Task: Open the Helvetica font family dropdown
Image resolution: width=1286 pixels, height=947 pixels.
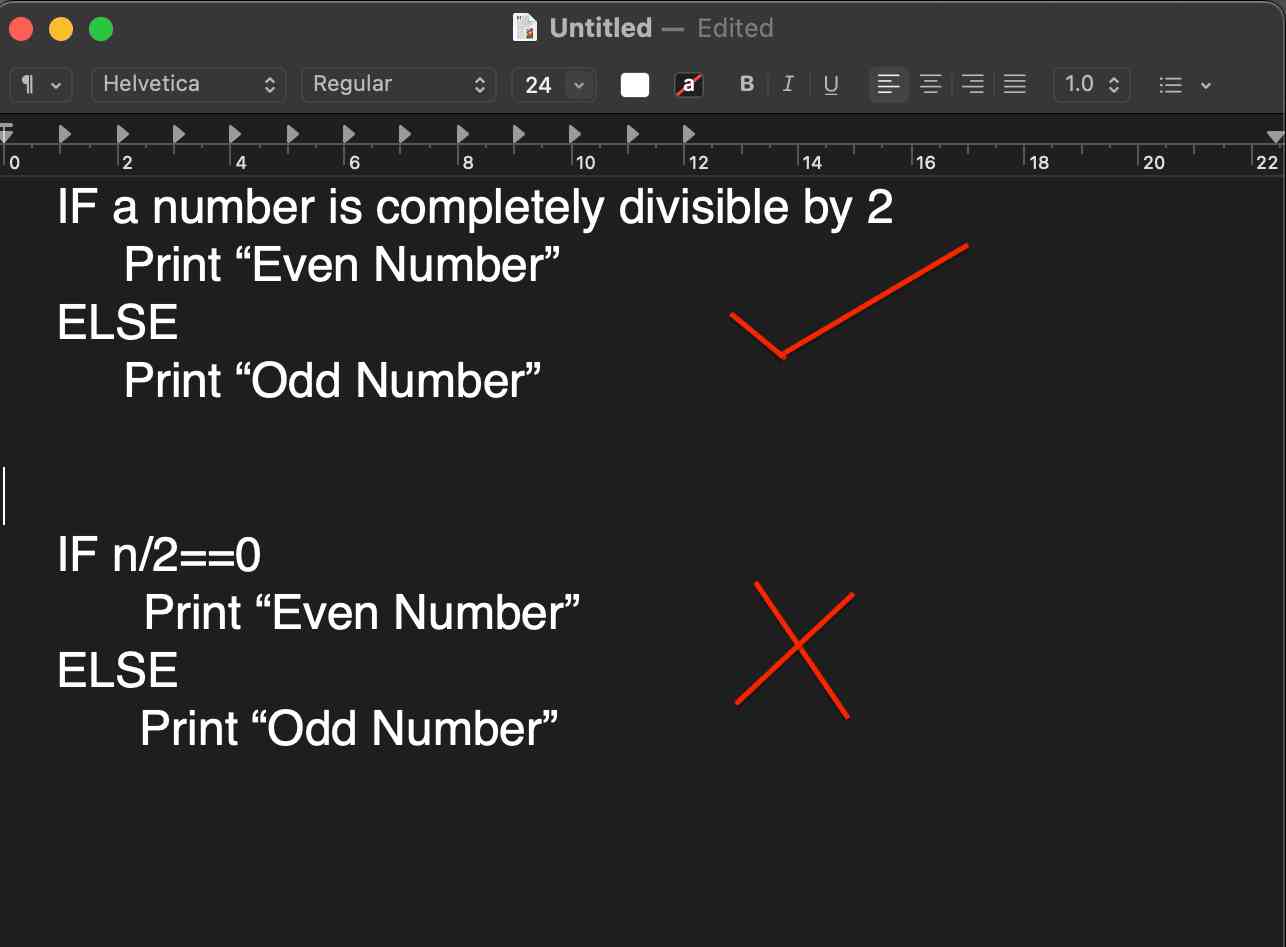Action: coord(188,85)
